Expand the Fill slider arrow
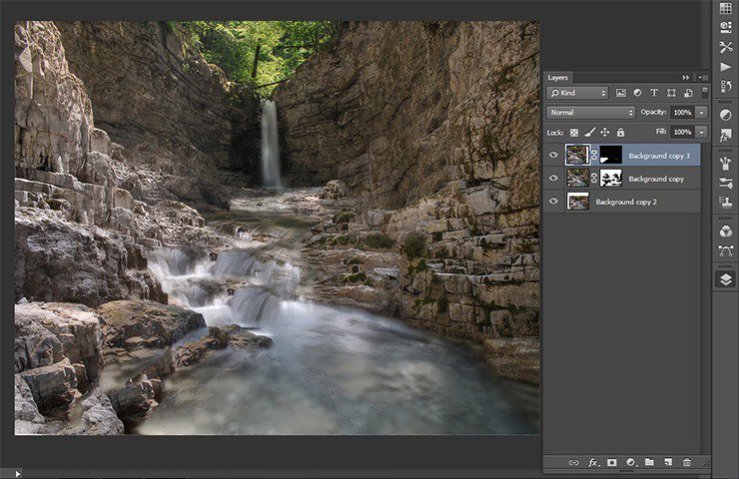739x479 pixels. coord(702,132)
